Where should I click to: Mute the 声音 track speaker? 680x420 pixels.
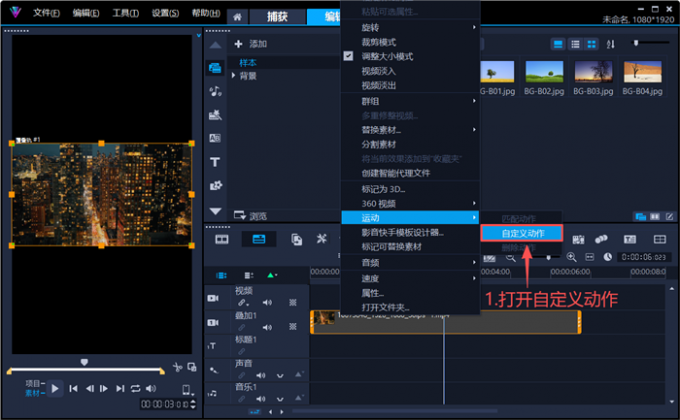(261, 375)
